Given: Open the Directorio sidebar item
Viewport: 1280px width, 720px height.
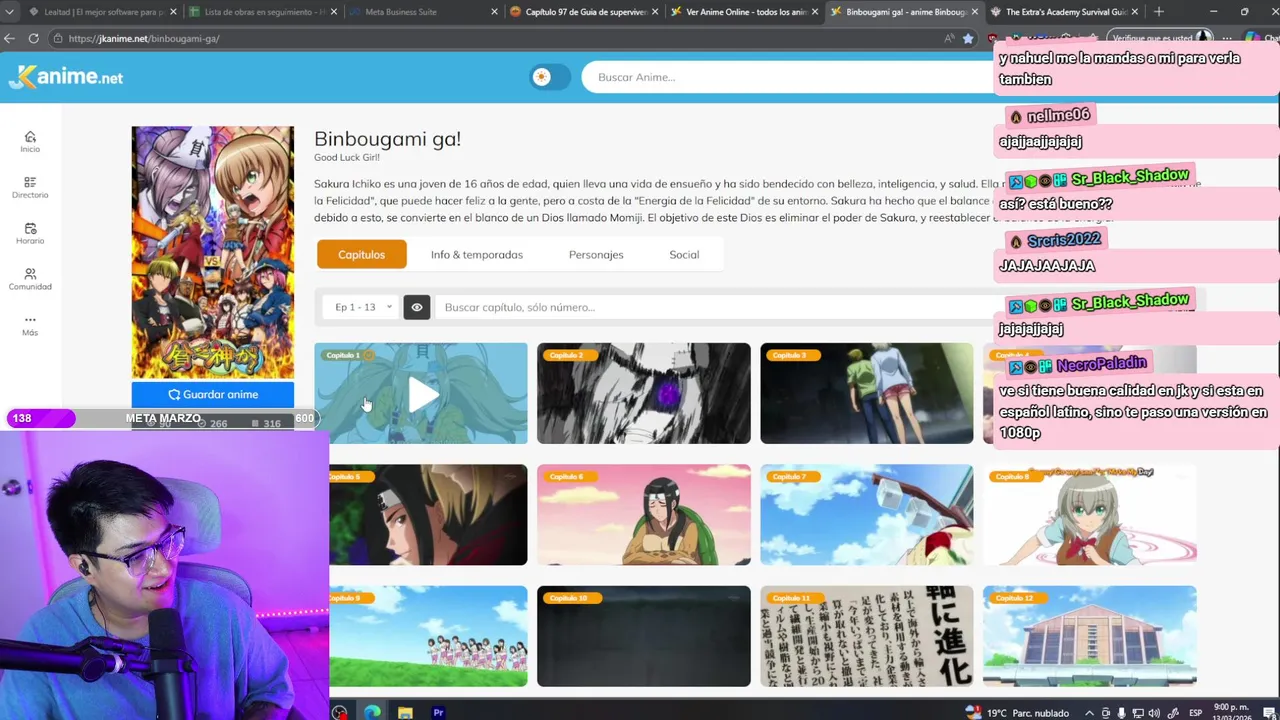Looking at the screenshot, I should 30,188.
